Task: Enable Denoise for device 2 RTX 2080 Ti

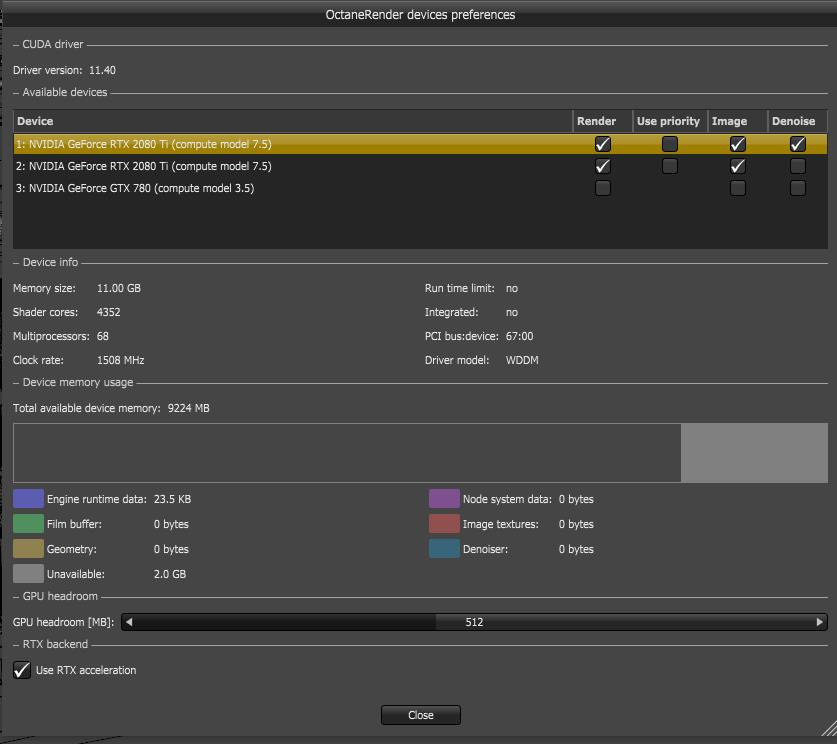Action: [x=797, y=166]
